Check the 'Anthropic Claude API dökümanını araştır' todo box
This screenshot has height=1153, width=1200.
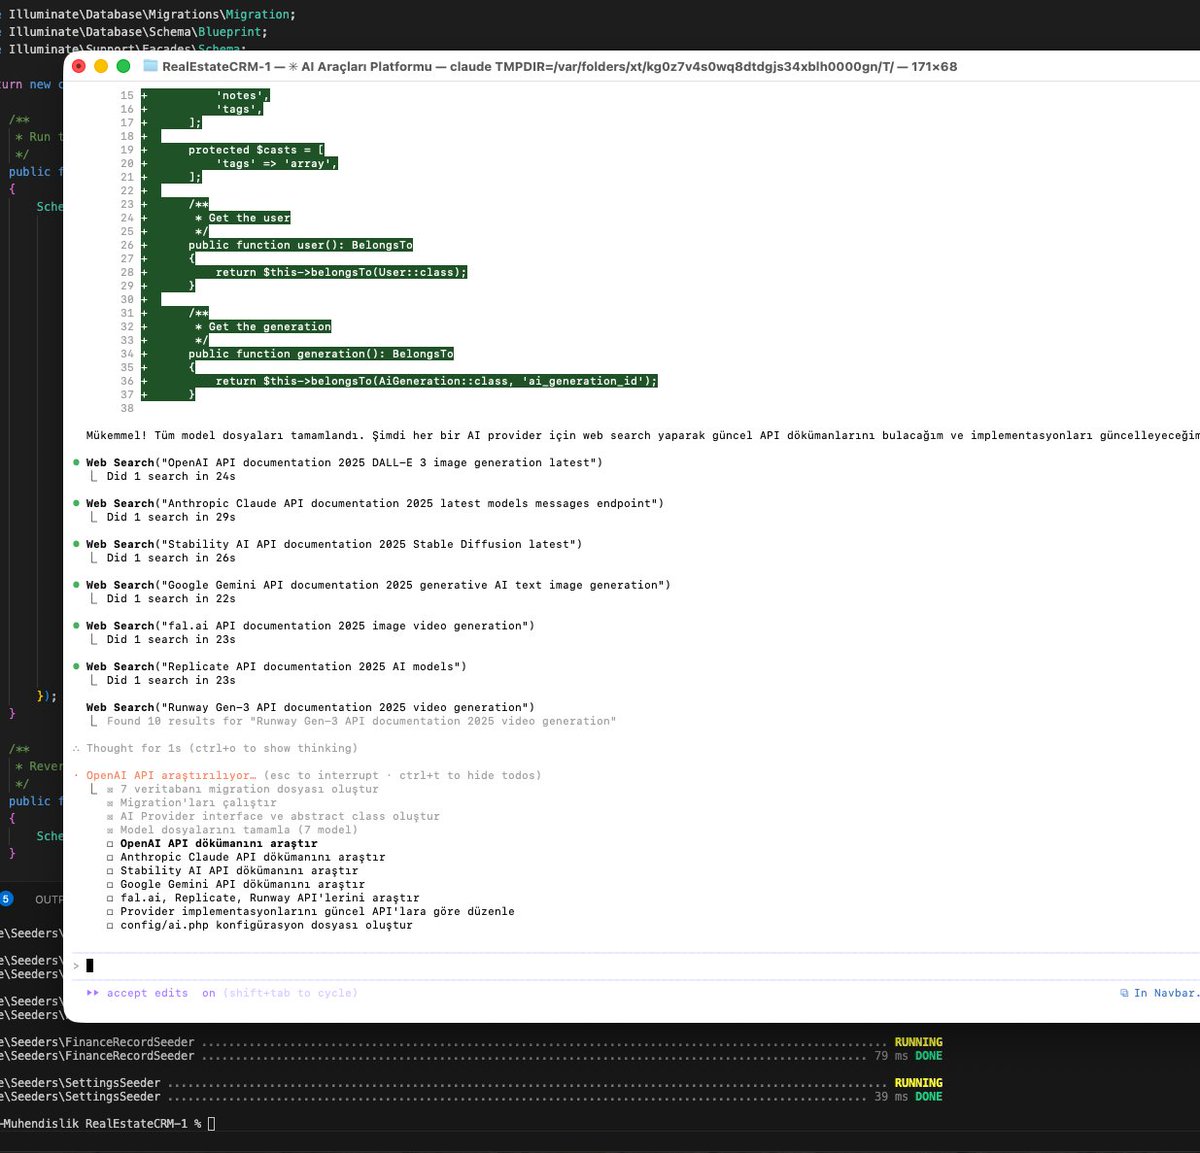coord(110,857)
